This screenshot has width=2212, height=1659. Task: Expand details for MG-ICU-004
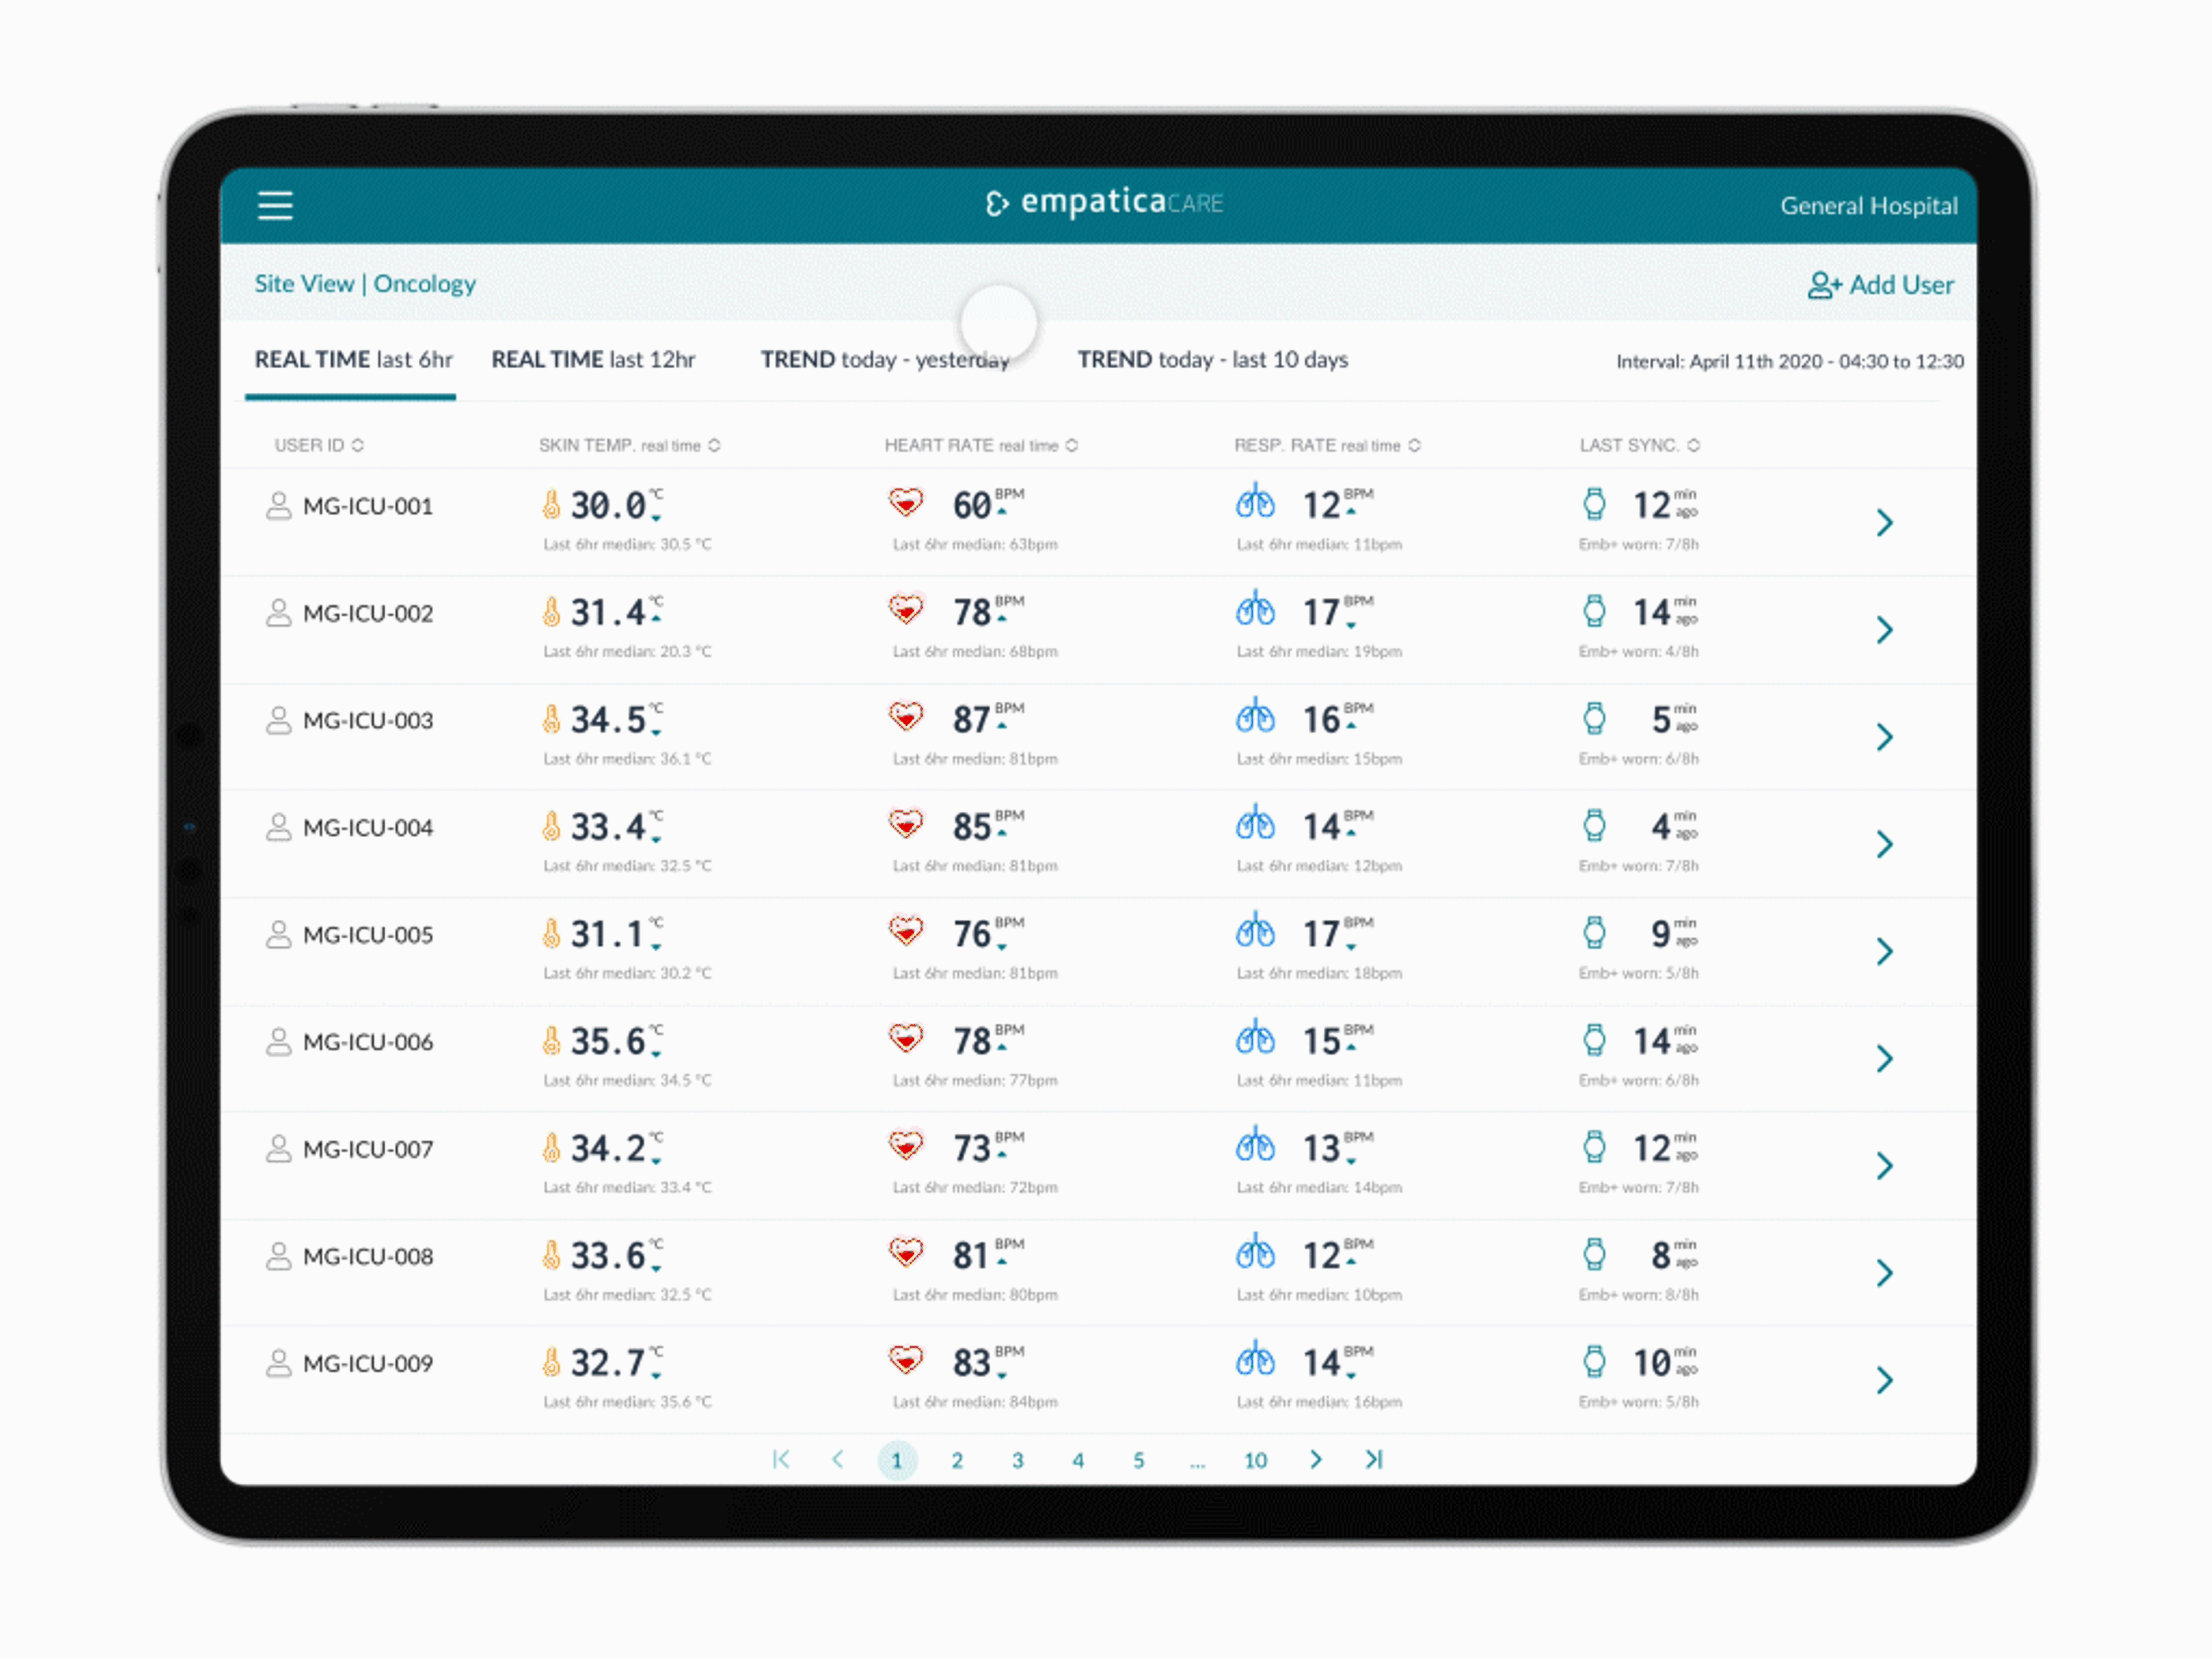[1884, 844]
